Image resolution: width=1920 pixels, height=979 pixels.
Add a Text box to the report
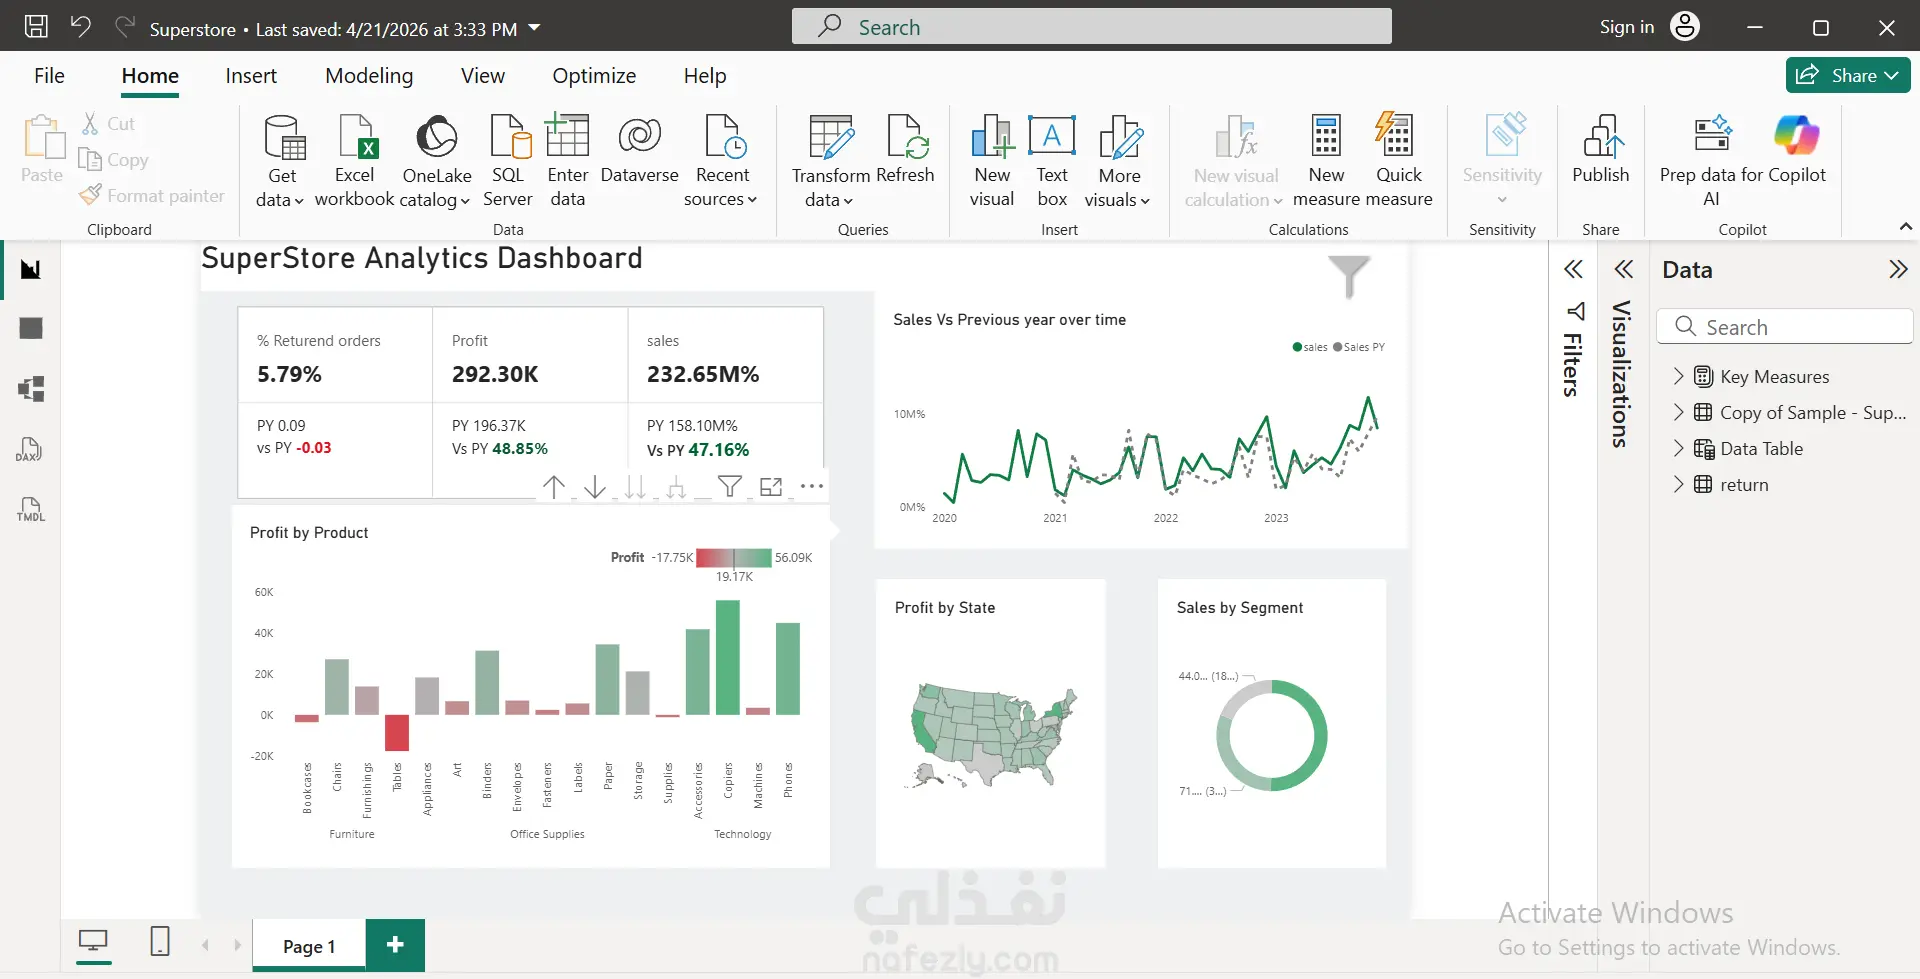click(1052, 160)
